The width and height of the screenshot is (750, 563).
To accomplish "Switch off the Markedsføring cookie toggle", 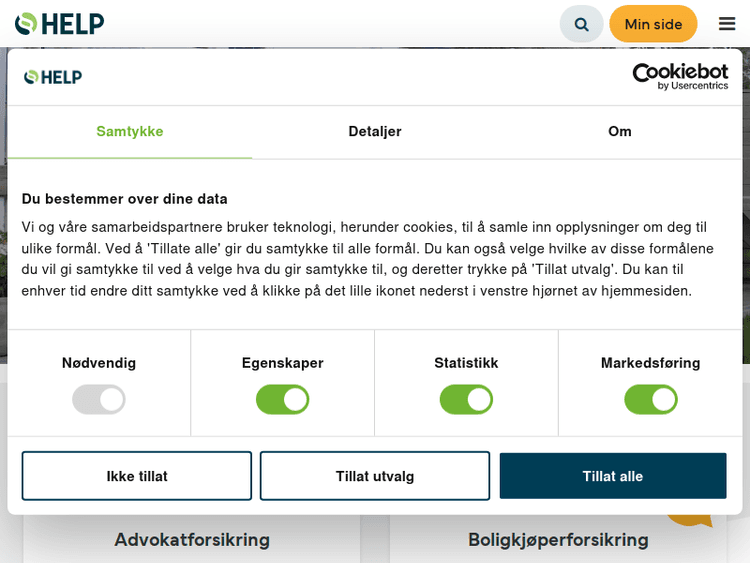I will (x=651, y=400).
